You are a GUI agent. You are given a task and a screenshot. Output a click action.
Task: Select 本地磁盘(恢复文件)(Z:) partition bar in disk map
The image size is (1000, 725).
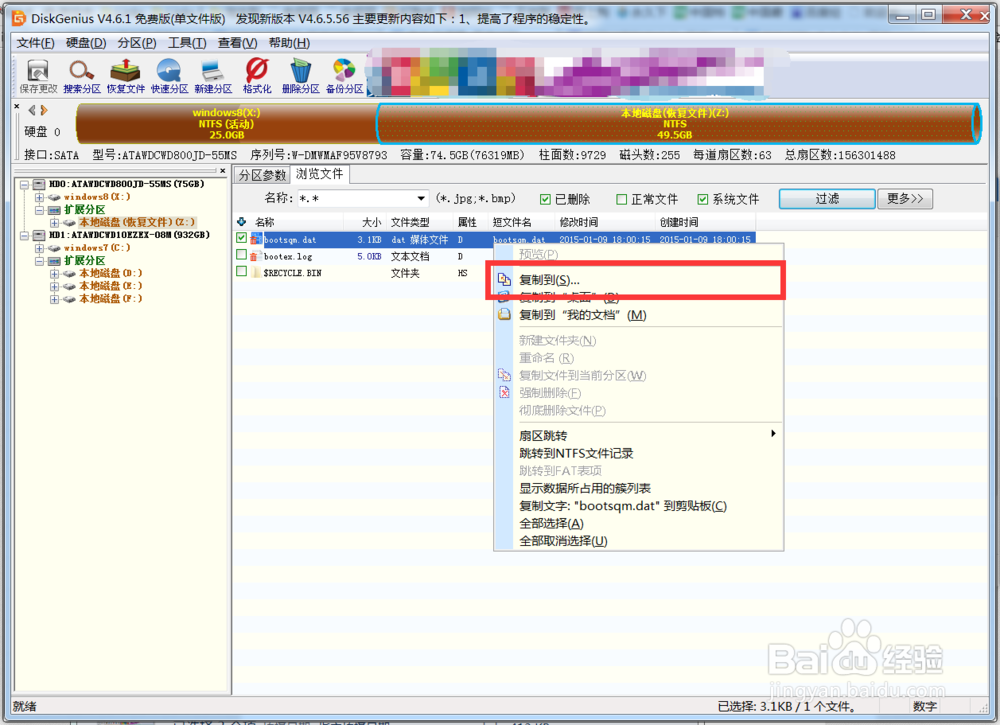point(679,124)
